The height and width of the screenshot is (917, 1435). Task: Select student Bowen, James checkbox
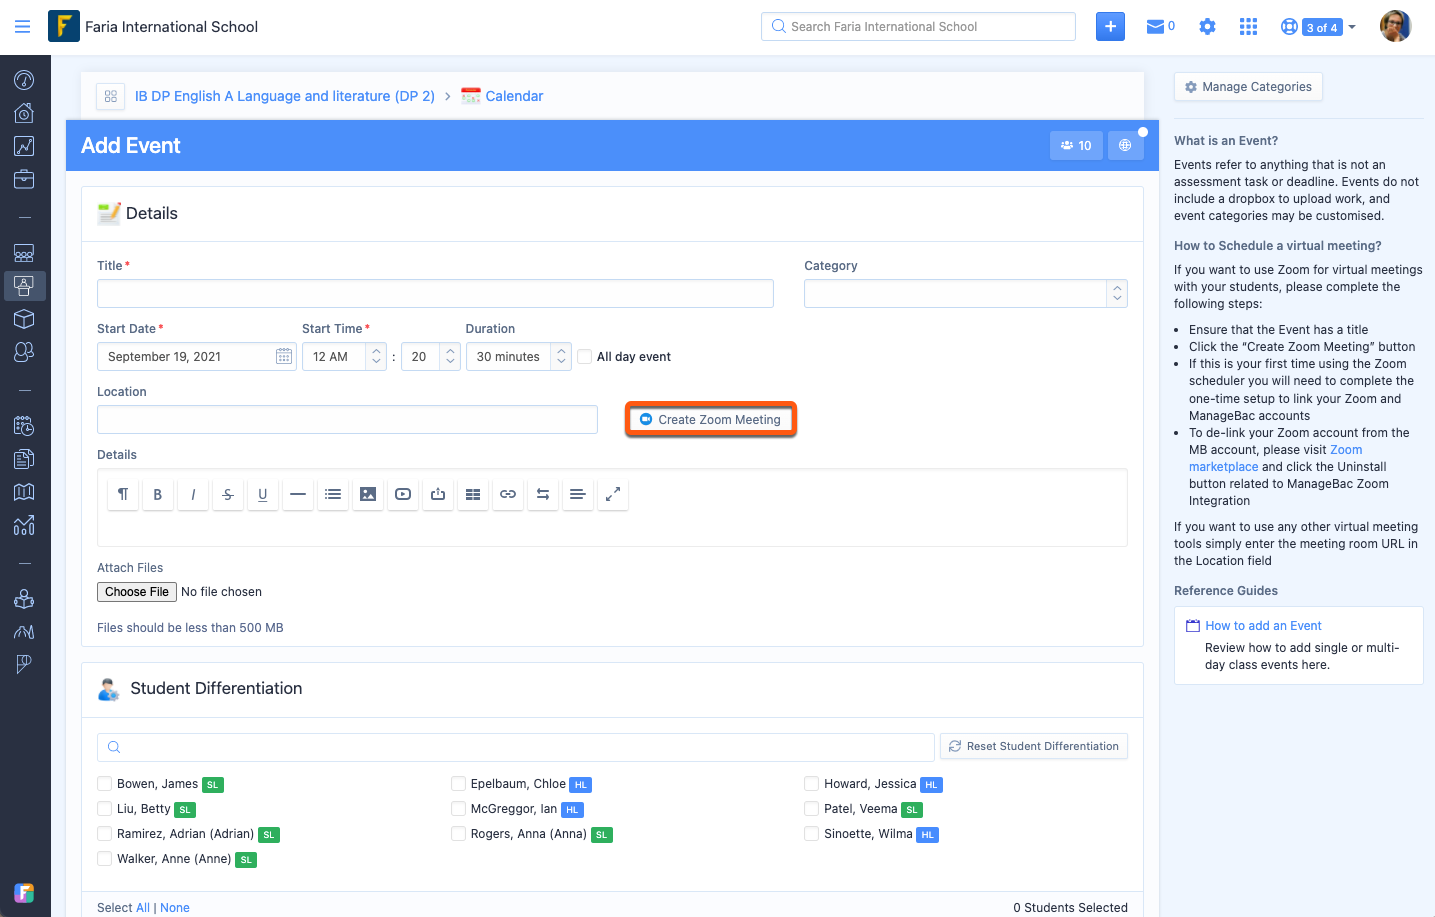(x=105, y=784)
